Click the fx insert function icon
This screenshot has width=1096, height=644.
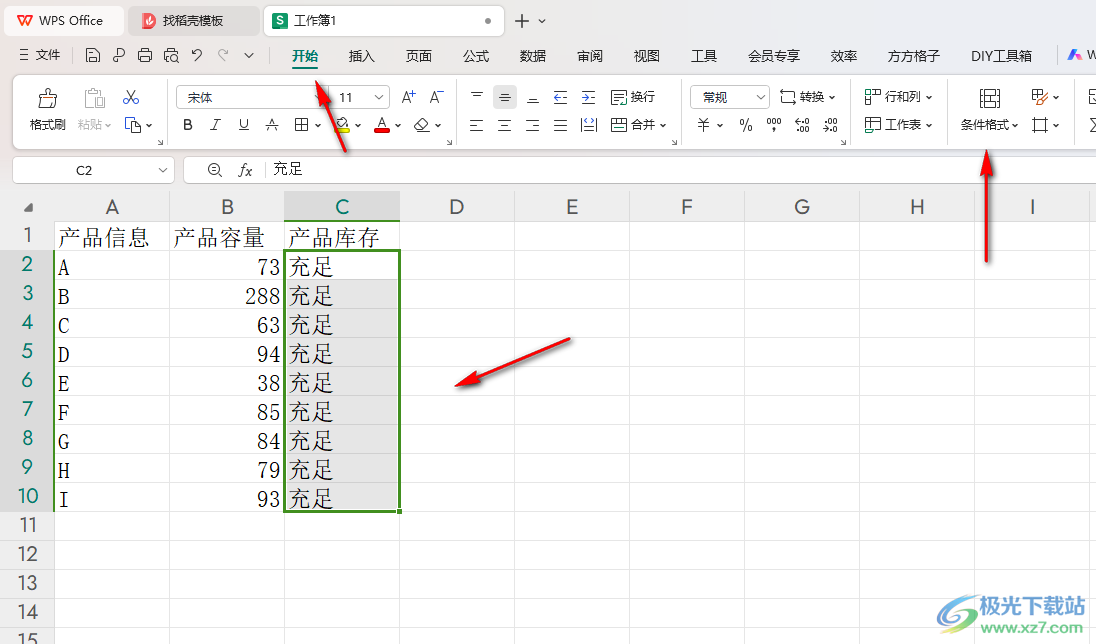coord(245,170)
